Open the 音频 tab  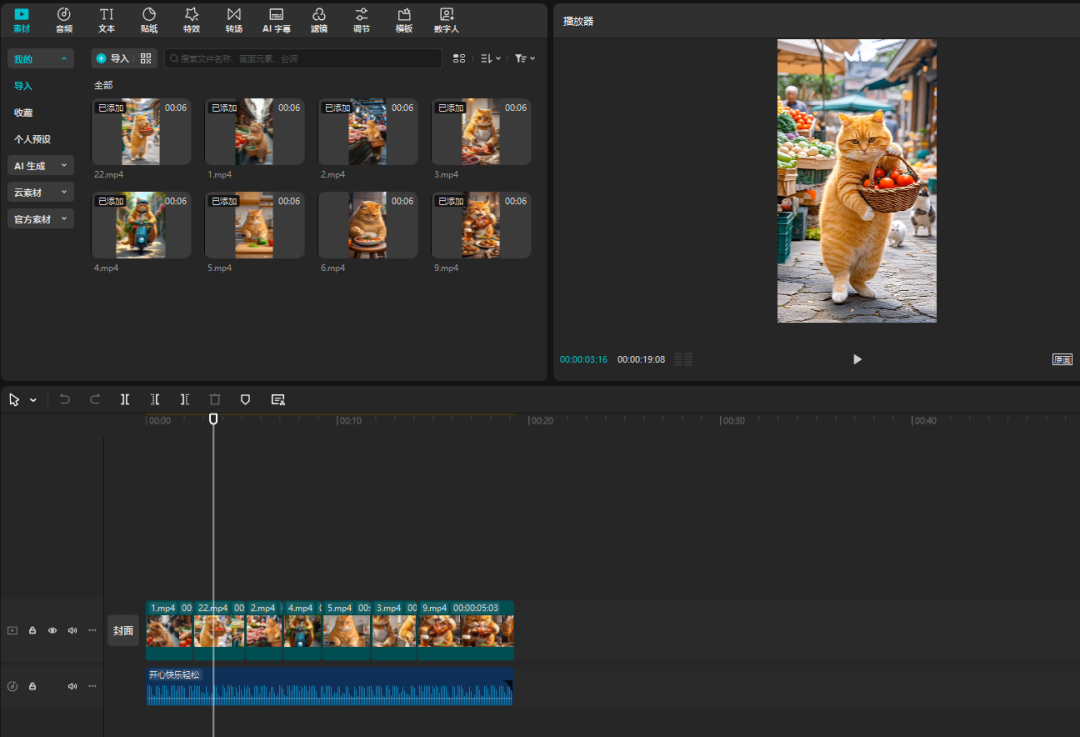point(64,20)
